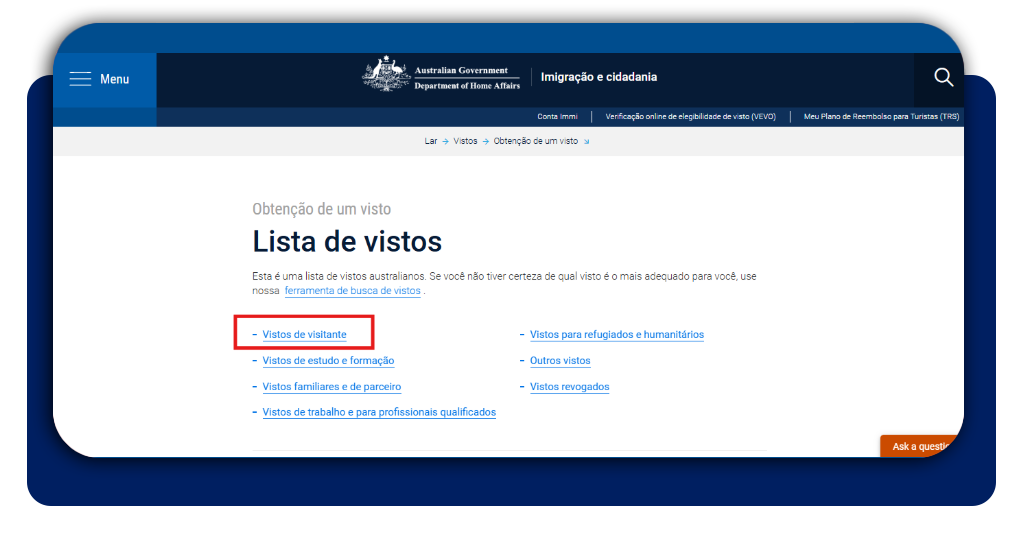
Task: Click the Australian Government coat of arms logo
Action: 387,74
